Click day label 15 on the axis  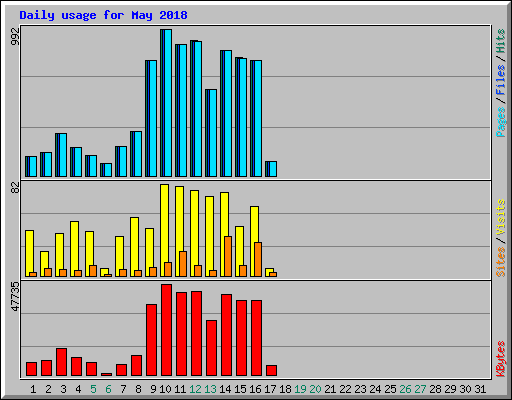click(x=240, y=389)
